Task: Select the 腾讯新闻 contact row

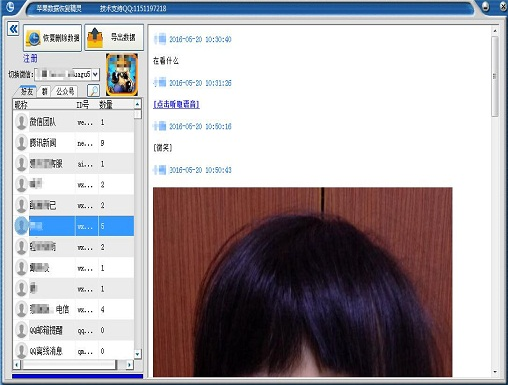Action: coord(74,143)
